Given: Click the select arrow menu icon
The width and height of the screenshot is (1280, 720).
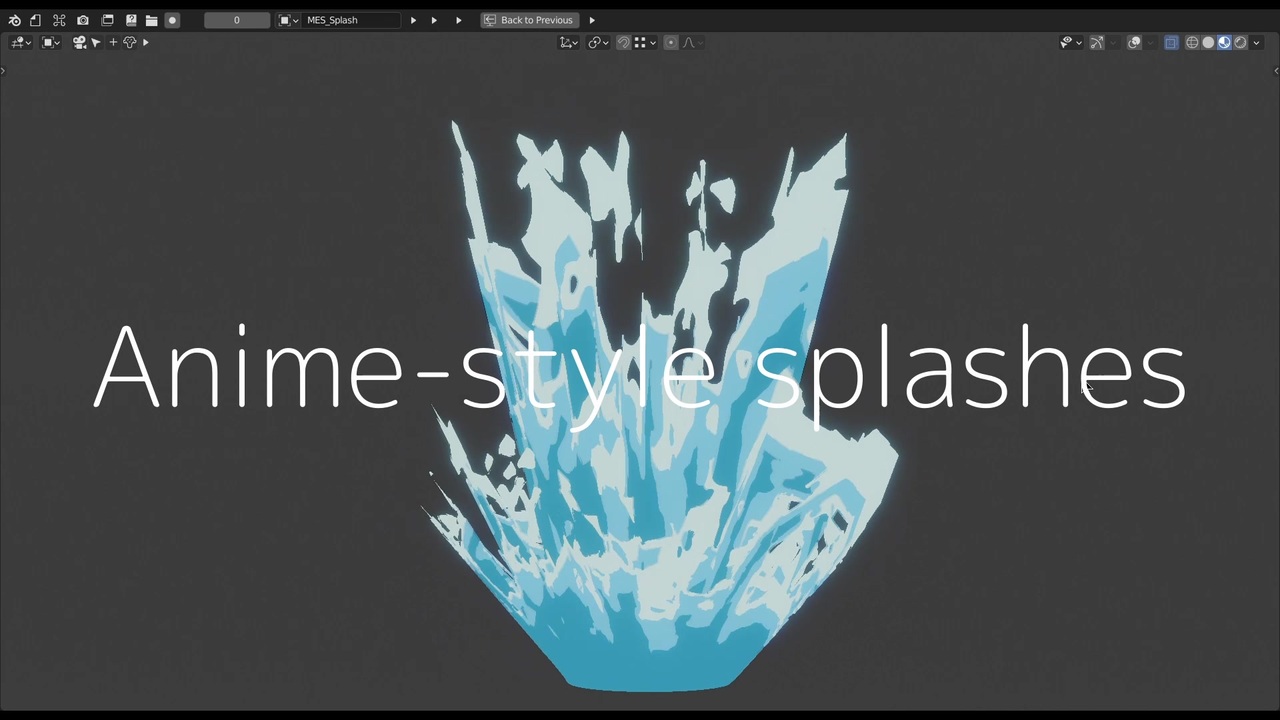Looking at the screenshot, I should (x=96, y=42).
